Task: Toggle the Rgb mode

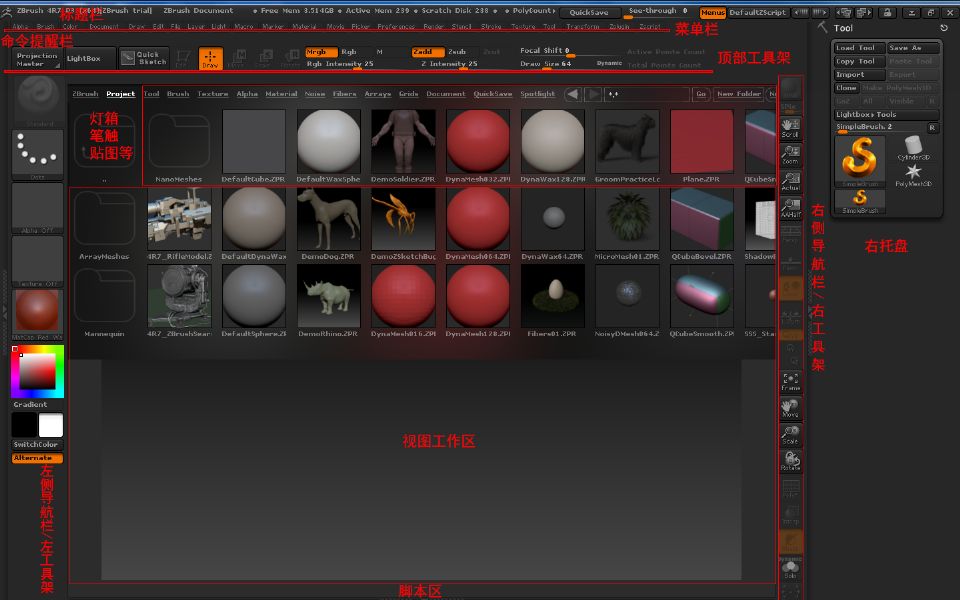Action: 349,52
